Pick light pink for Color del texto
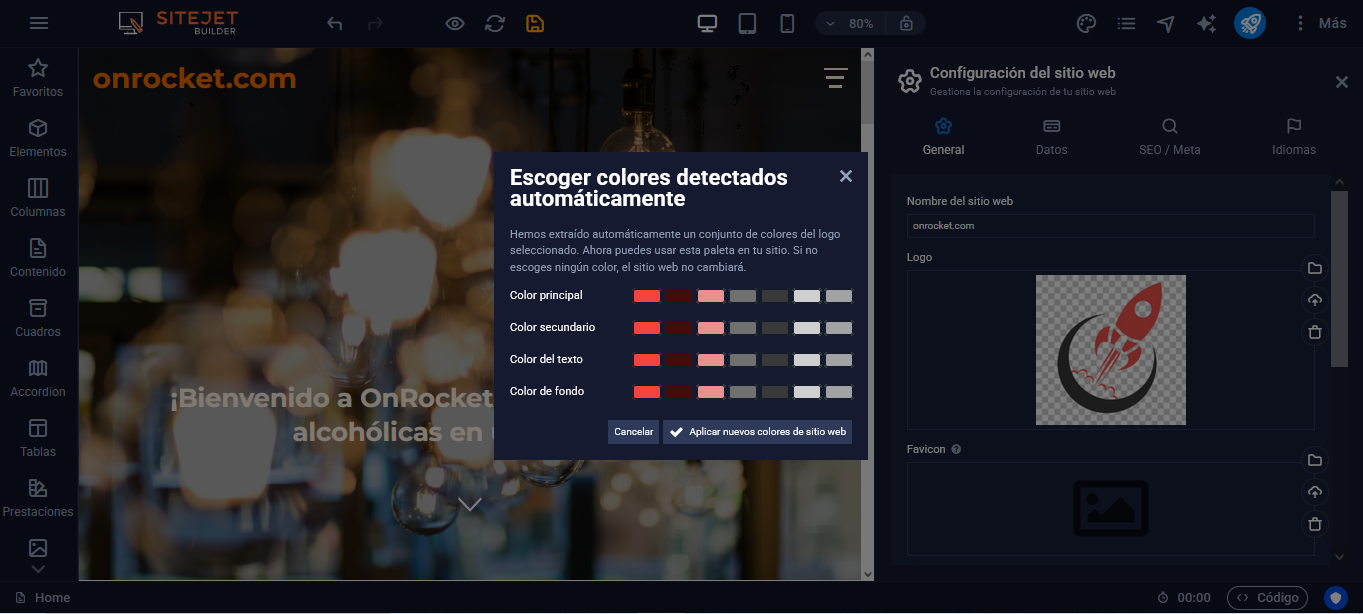The image size is (1363, 614). [711, 360]
